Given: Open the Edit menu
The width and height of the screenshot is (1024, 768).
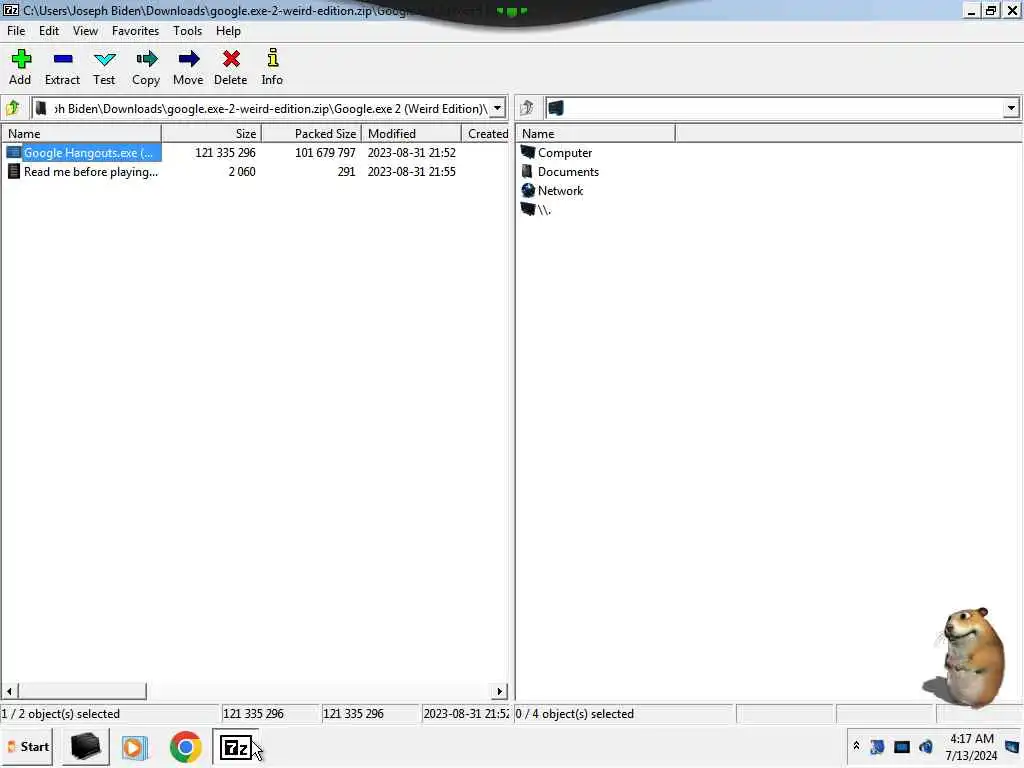Looking at the screenshot, I should (x=49, y=31).
